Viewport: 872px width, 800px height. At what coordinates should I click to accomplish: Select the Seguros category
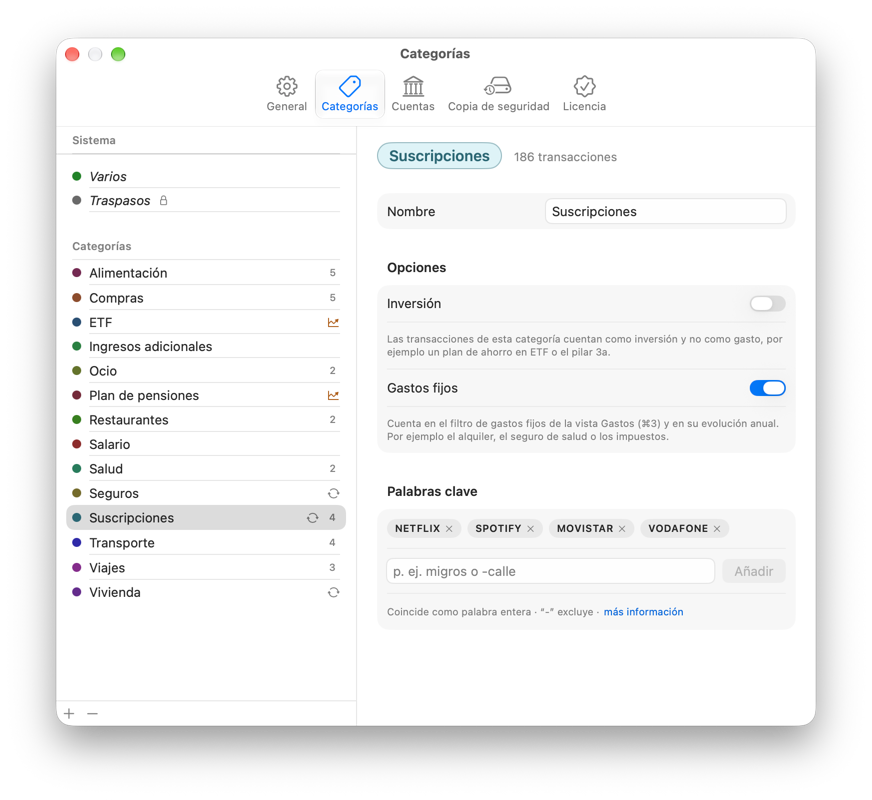coord(206,493)
